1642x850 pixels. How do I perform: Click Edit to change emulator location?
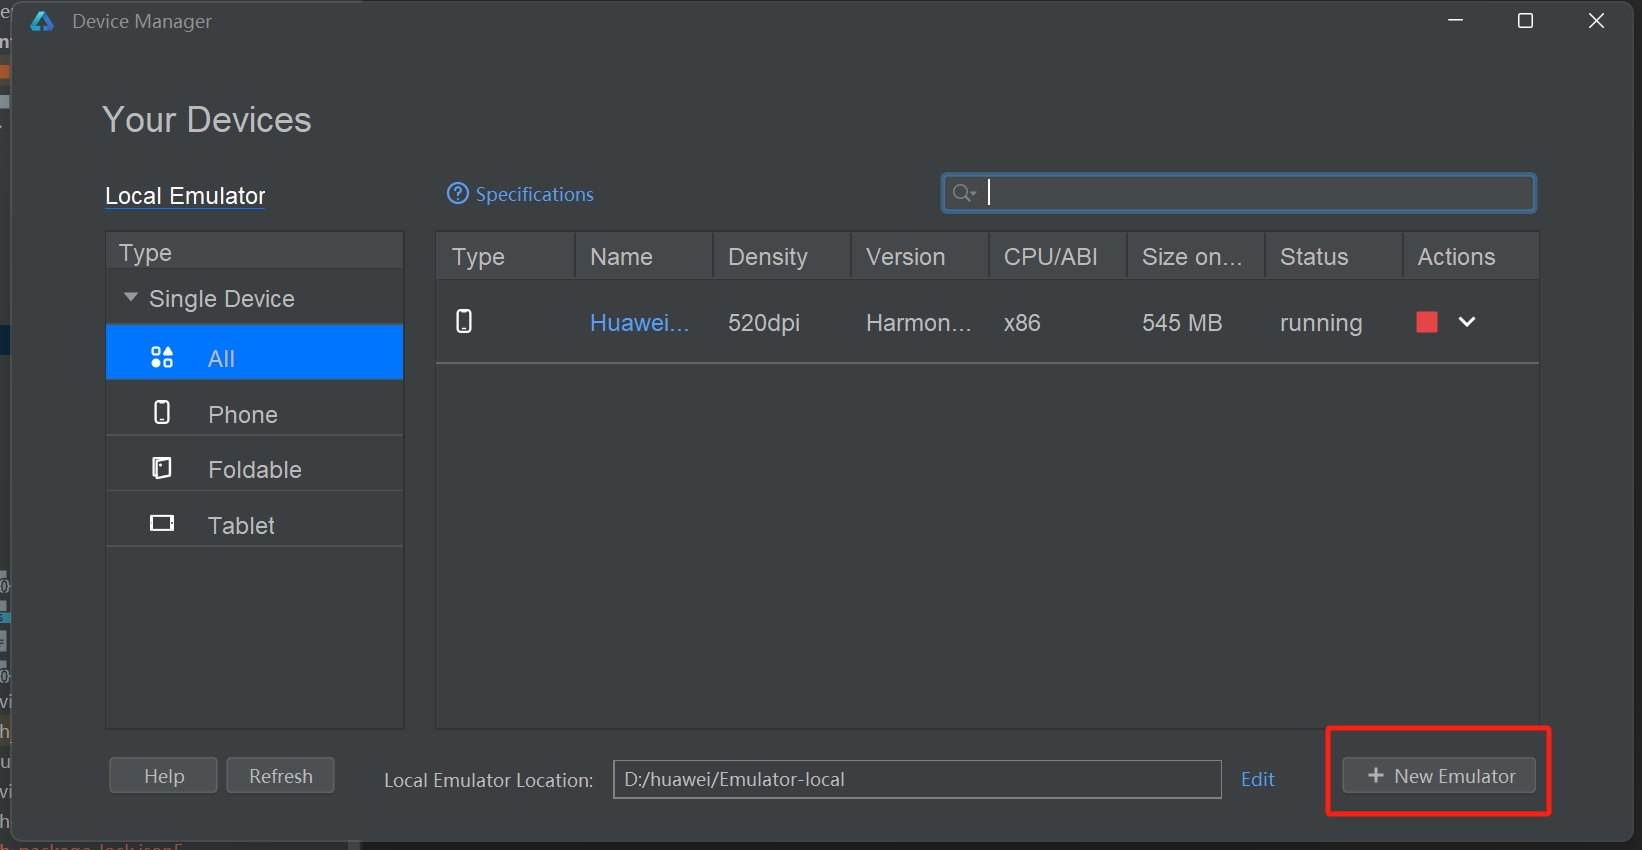[x=1258, y=779]
